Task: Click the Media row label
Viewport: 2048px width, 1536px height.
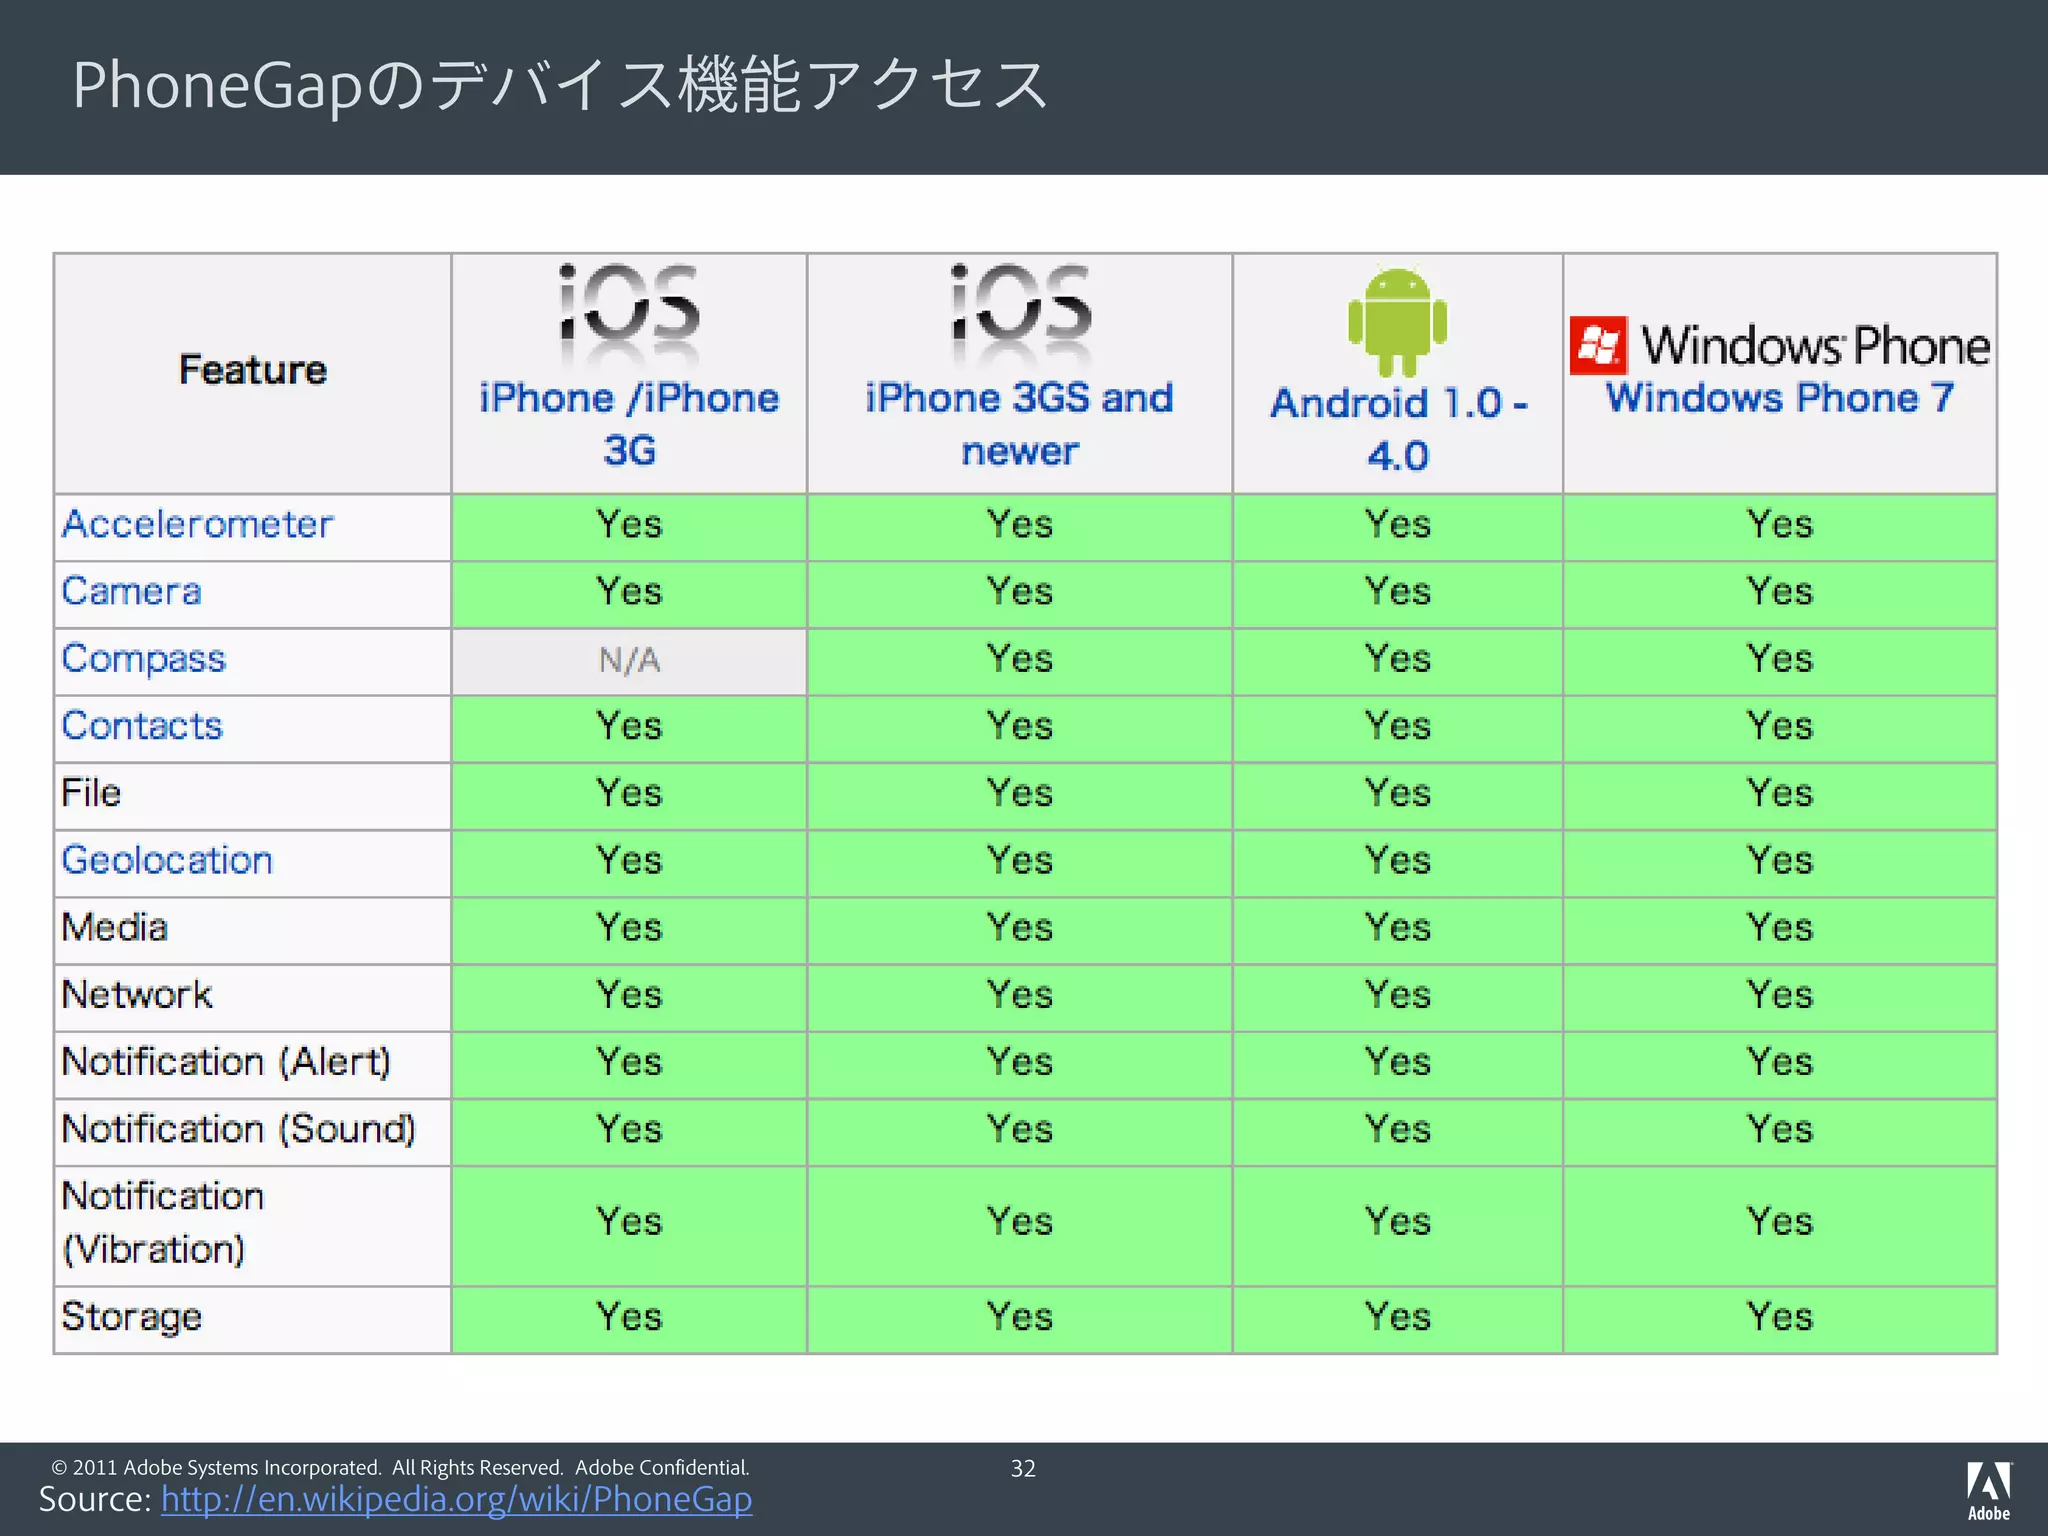Action: (x=114, y=928)
